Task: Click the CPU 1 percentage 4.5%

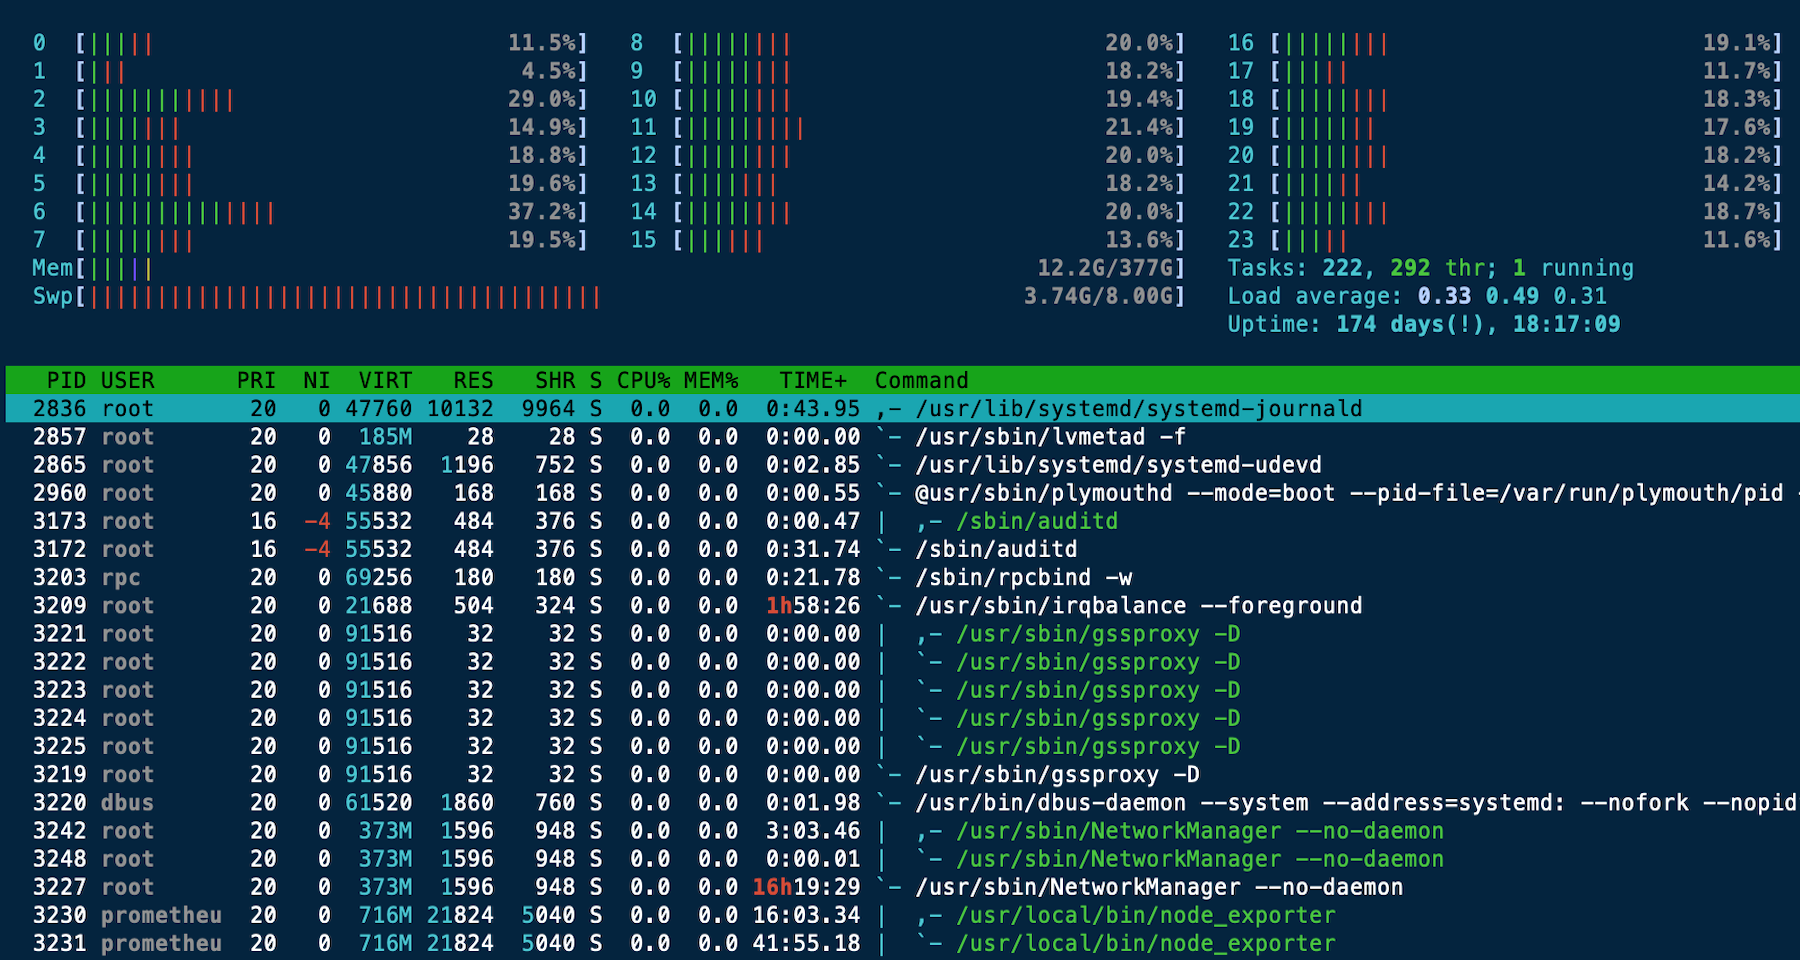Action: coord(549,71)
